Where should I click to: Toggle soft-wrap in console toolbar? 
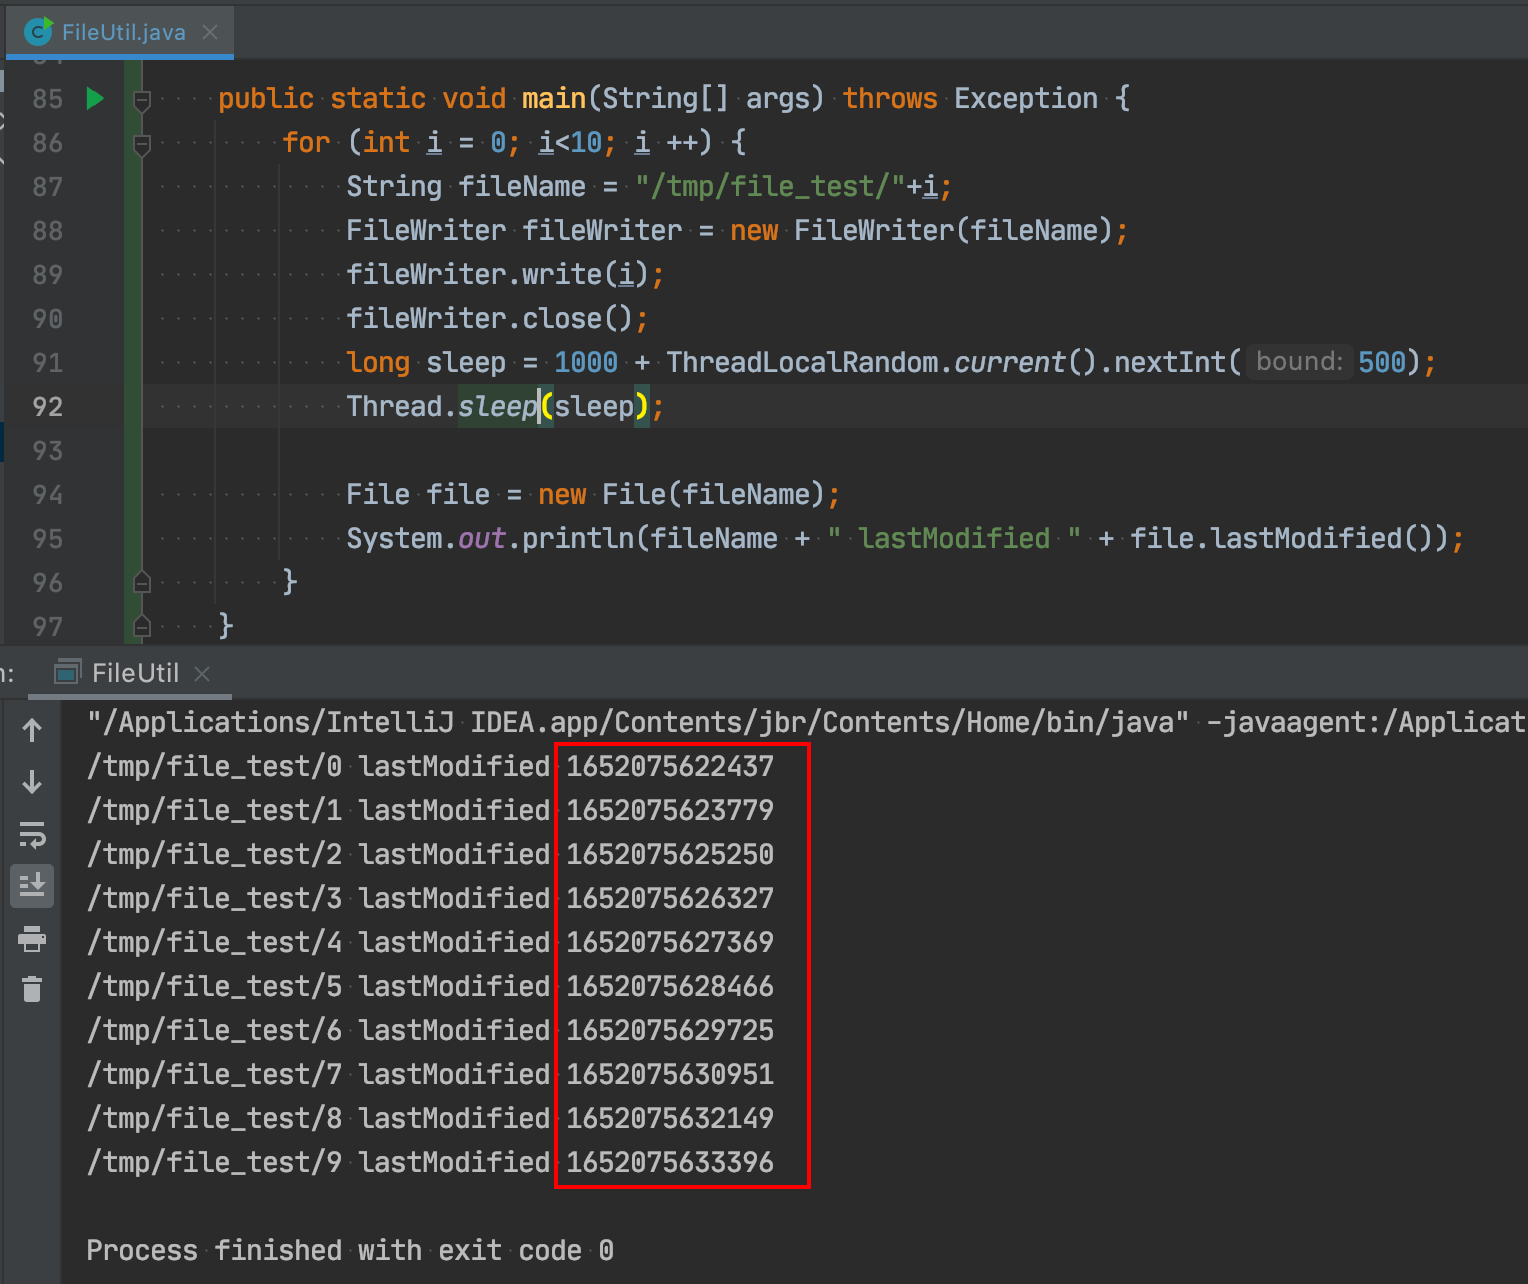point(32,833)
